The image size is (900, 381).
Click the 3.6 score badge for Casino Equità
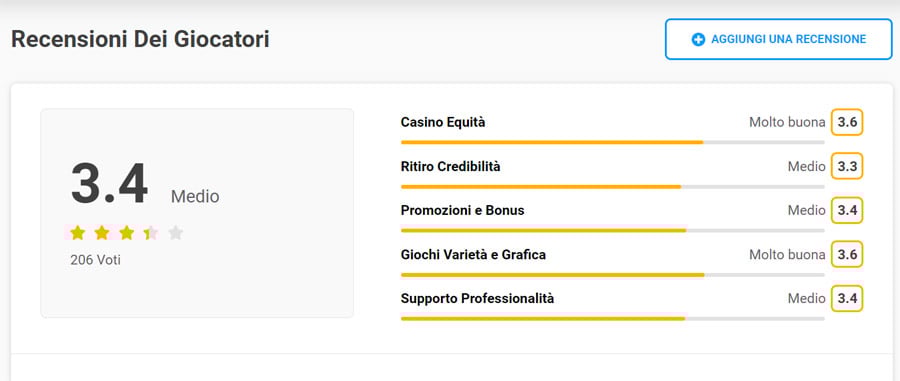tap(847, 122)
